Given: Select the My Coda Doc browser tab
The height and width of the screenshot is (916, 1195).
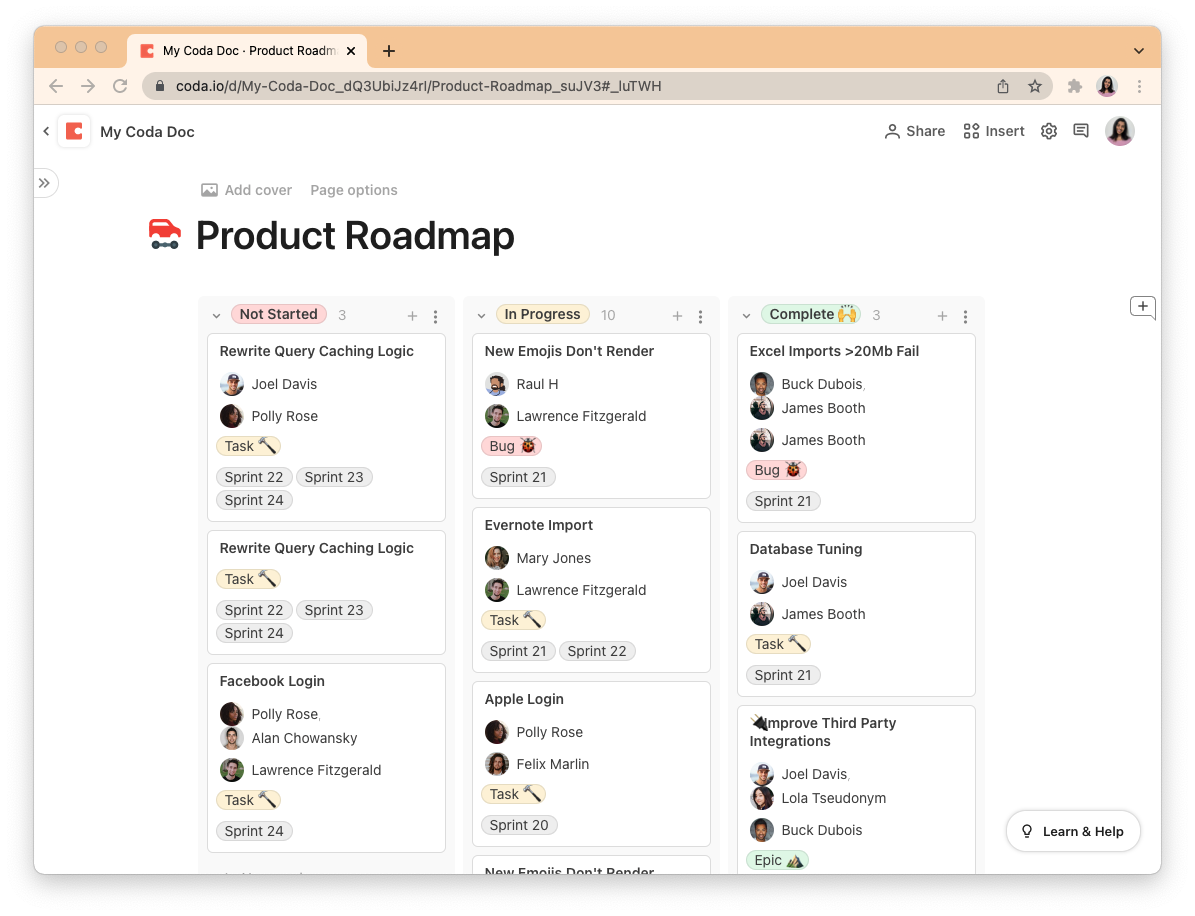Looking at the screenshot, I should click(247, 51).
